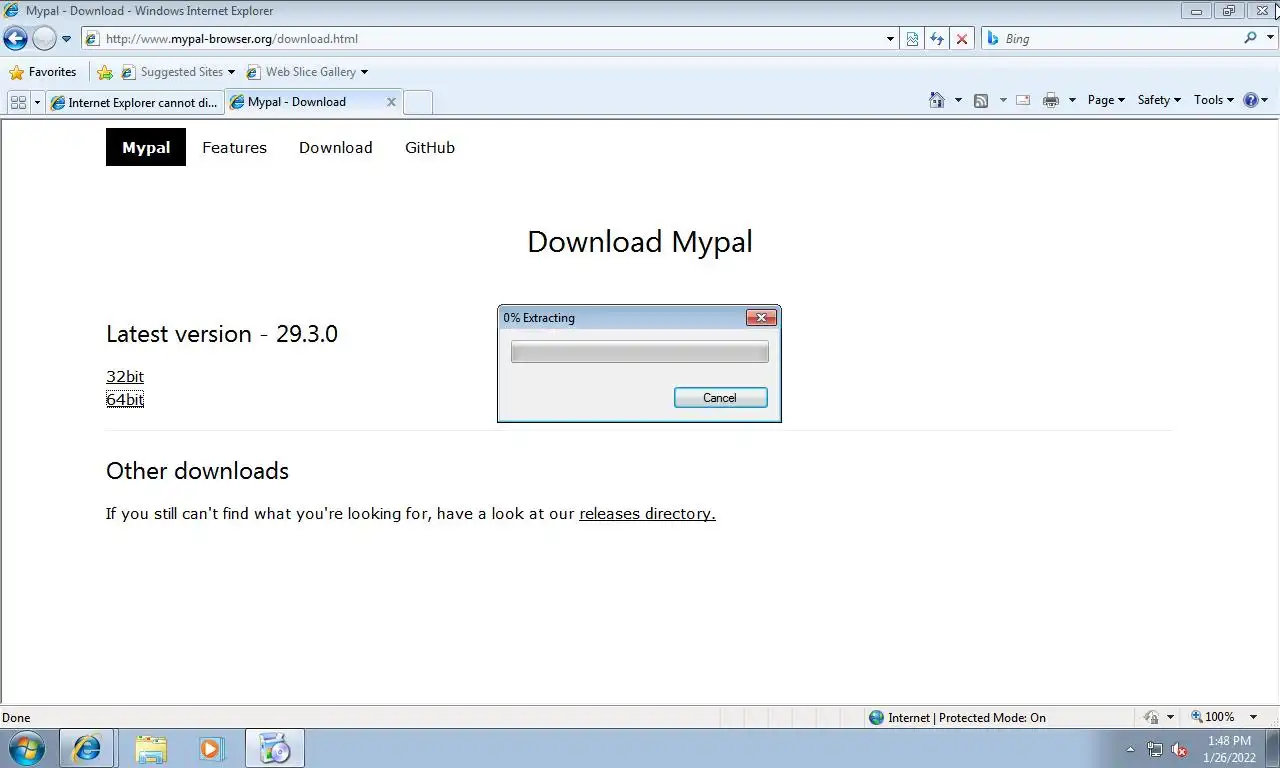Open Help with blue question mark icon
The height and width of the screenshot is (768, 1280).
point(1250,100)
